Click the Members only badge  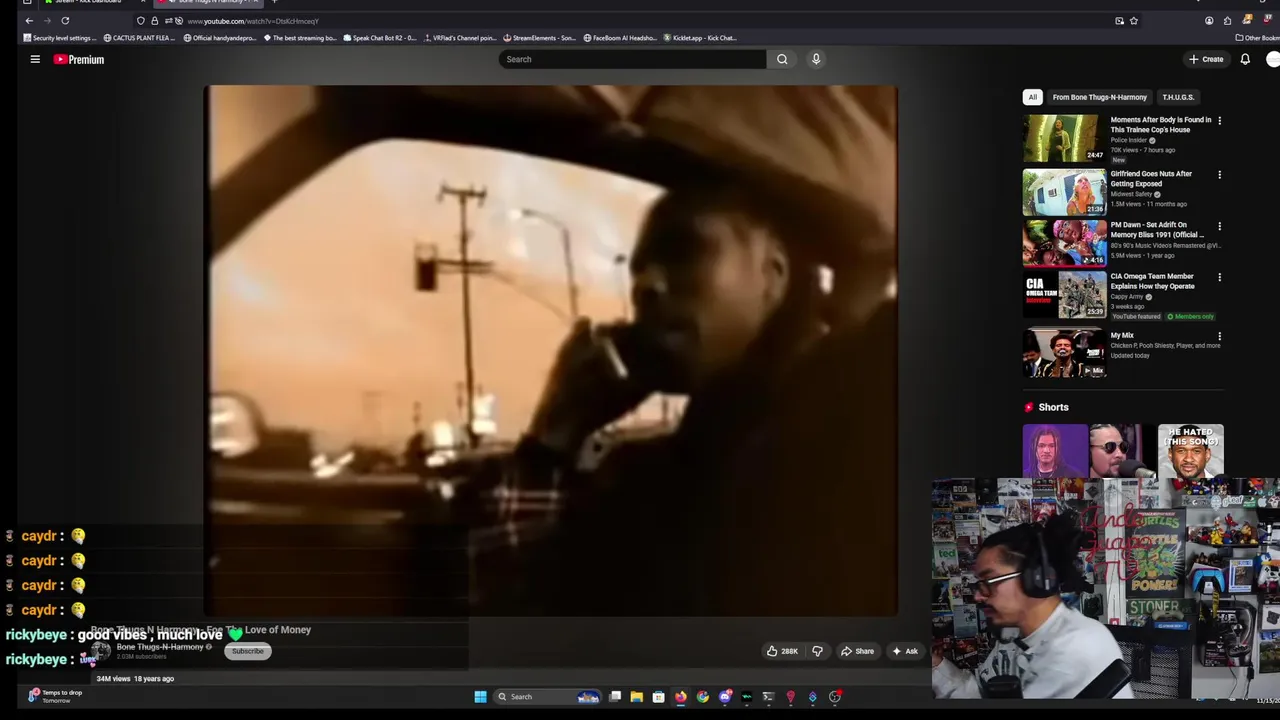tap(1189, 317)
